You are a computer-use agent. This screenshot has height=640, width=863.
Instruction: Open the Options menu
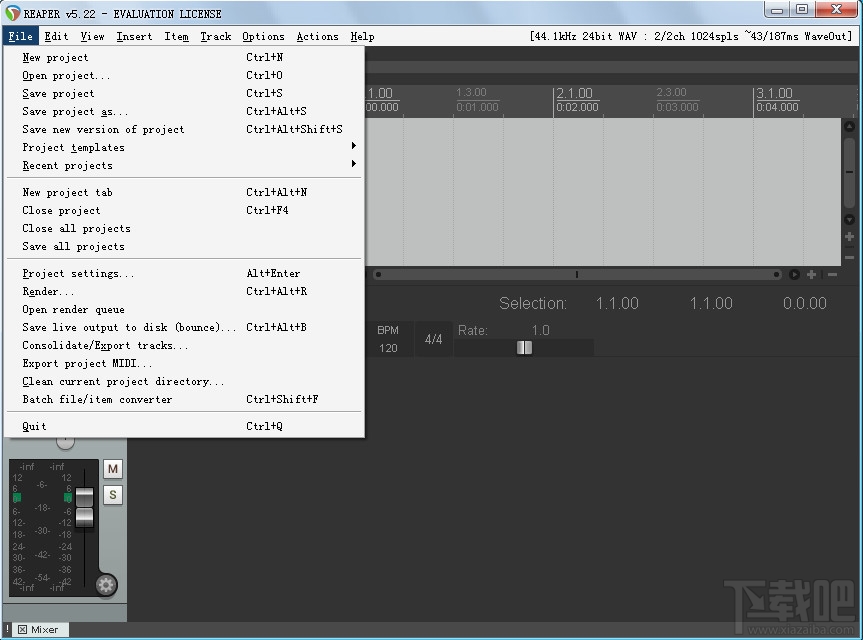(263, 36)
